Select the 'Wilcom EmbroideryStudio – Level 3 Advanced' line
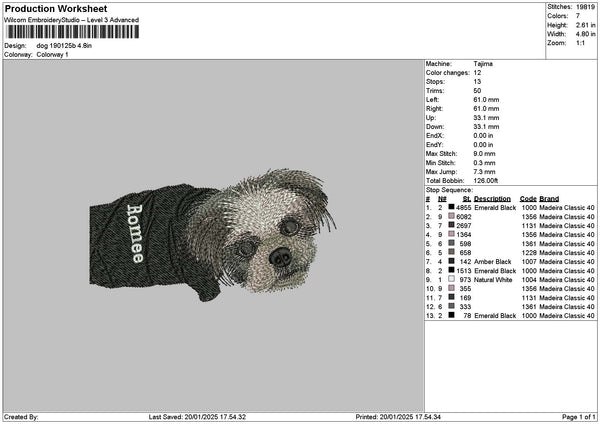Screen dimensions: 600x424 pyautogui.click(x=72, y=20)
